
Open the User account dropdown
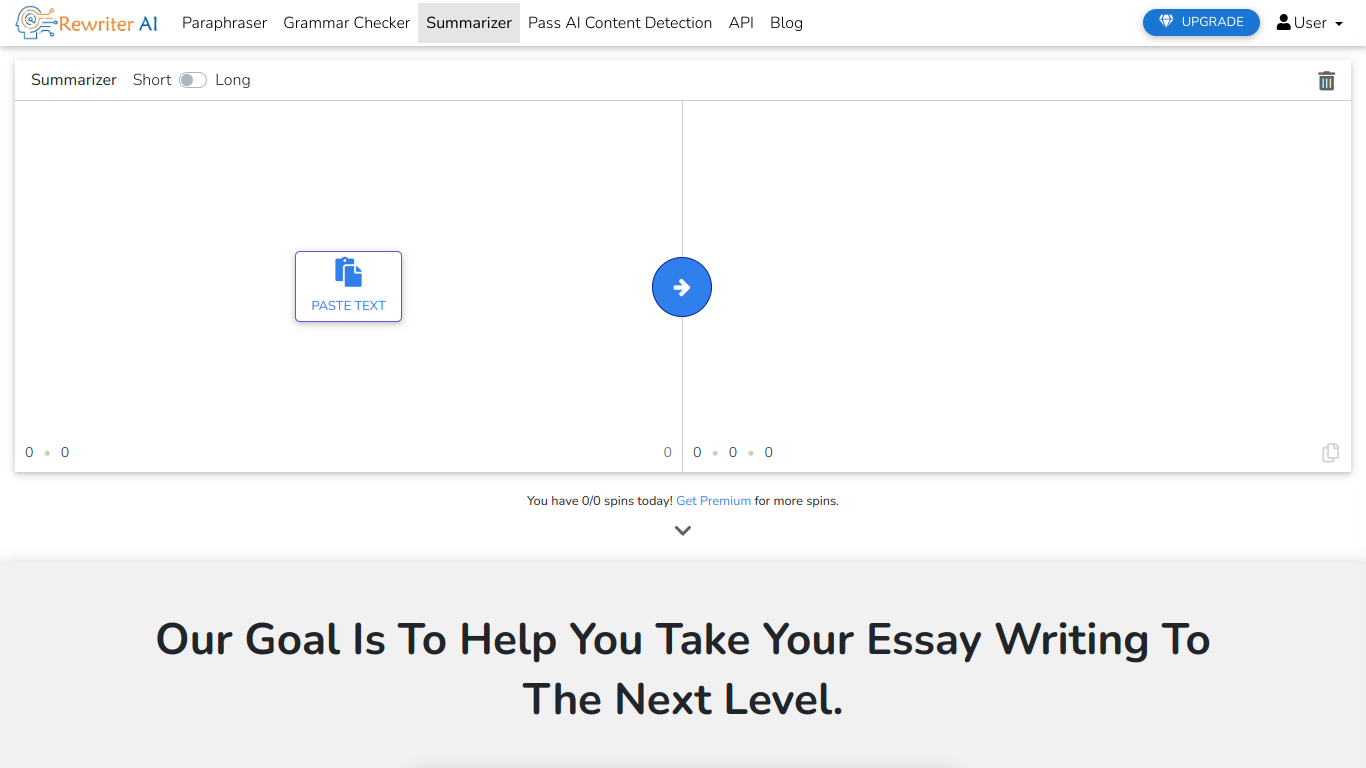point(1310,23)
